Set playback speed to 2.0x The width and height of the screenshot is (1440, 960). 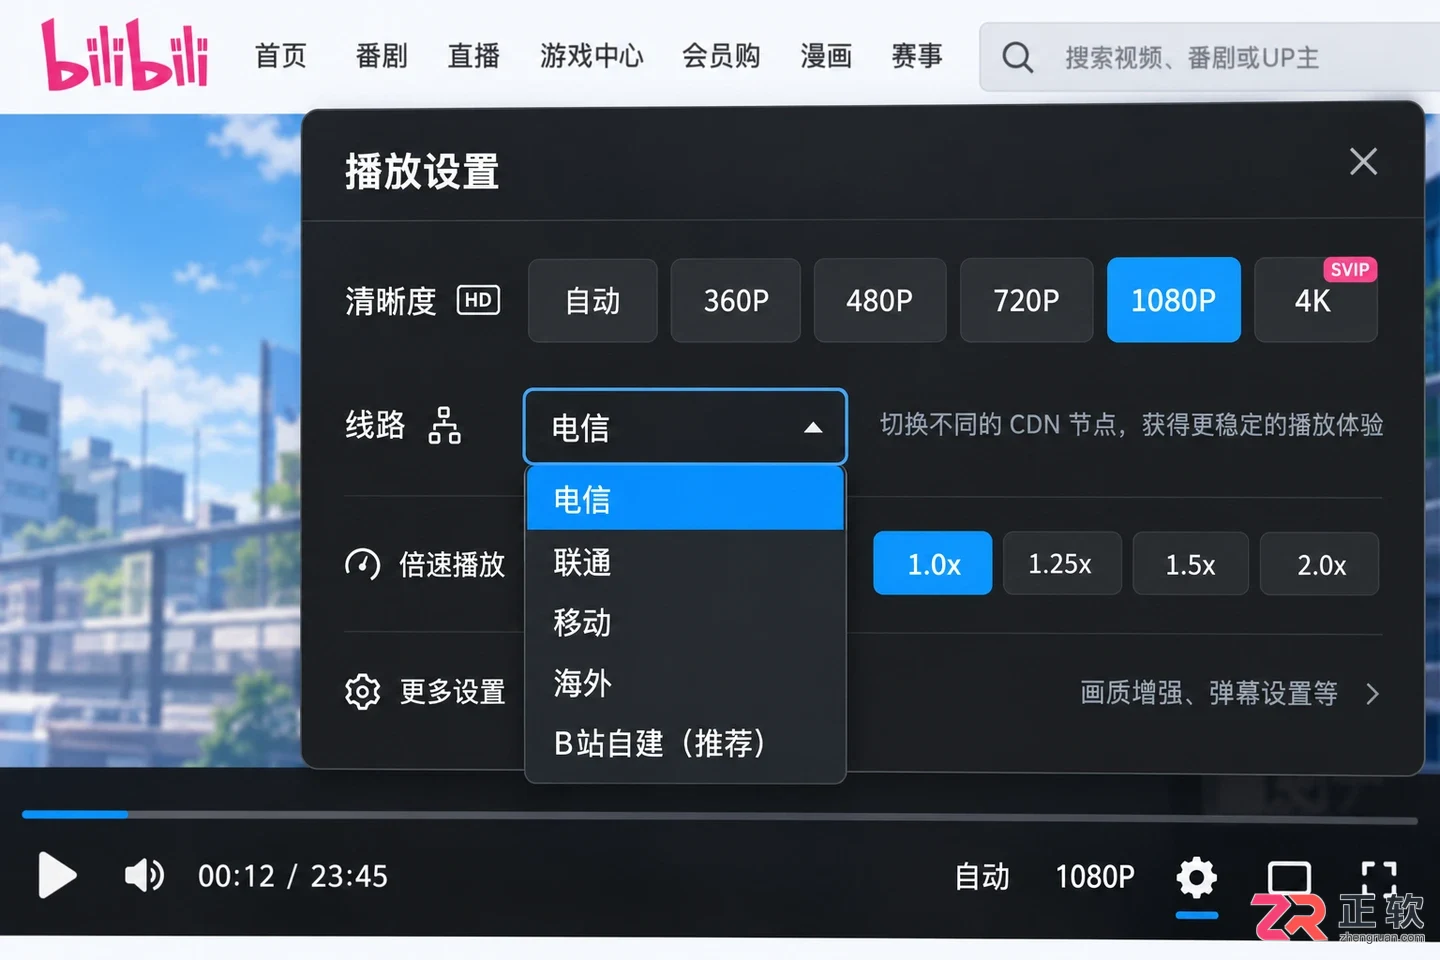click(1320, 564)
